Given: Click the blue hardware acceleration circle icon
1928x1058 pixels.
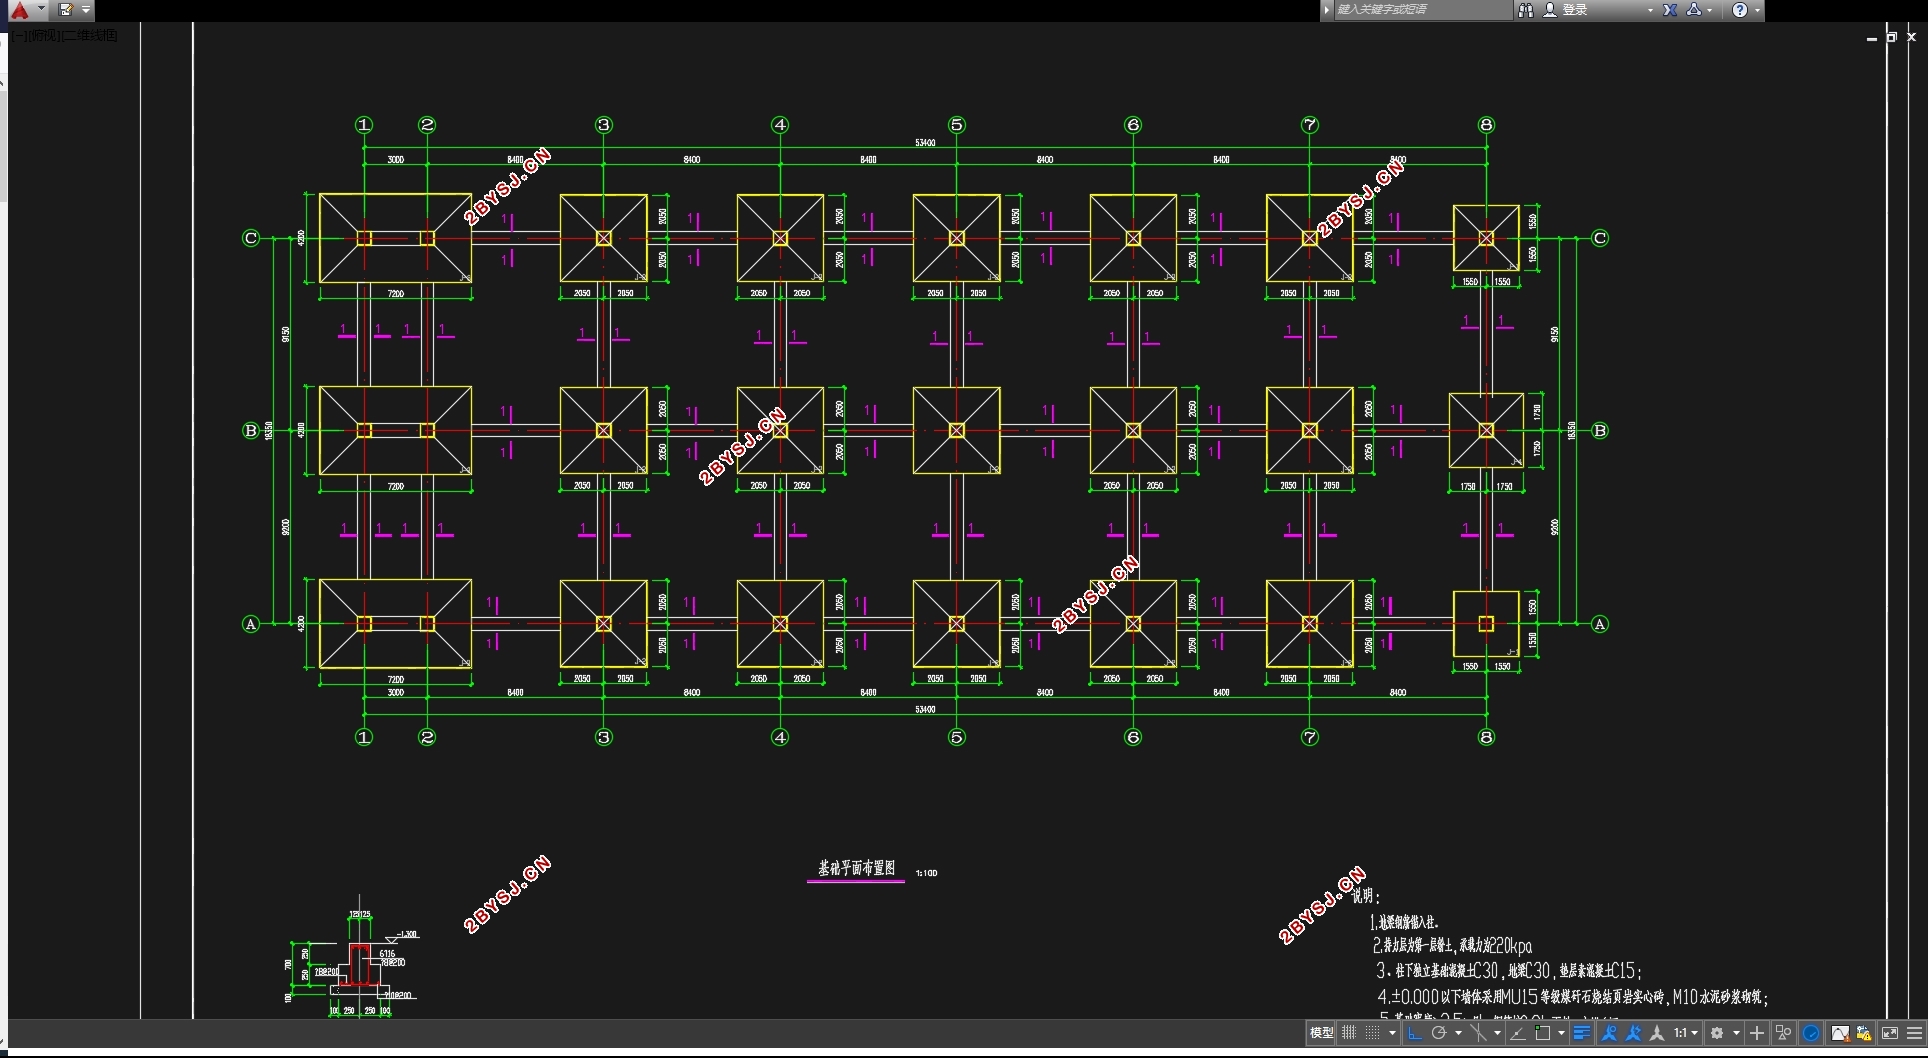Looking at the screenshot, I should (x=1811, y=1033).
